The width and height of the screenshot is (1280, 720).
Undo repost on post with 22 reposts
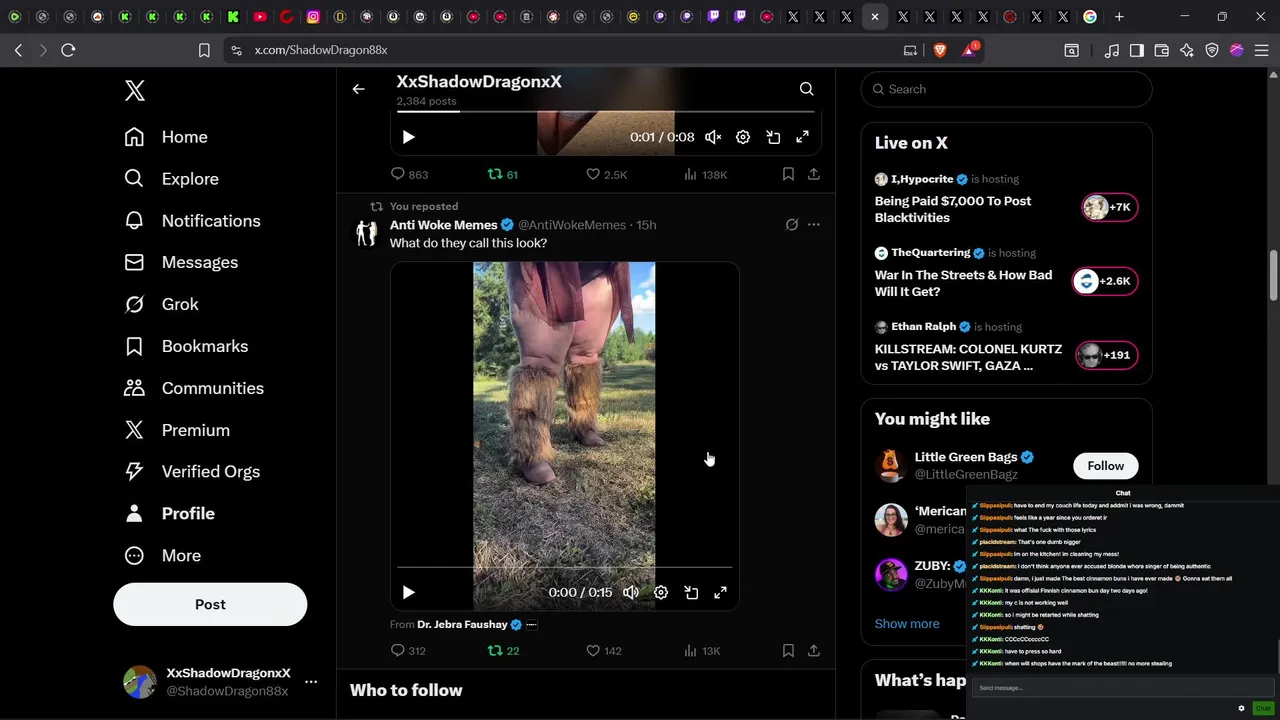[x=502, y=650]
